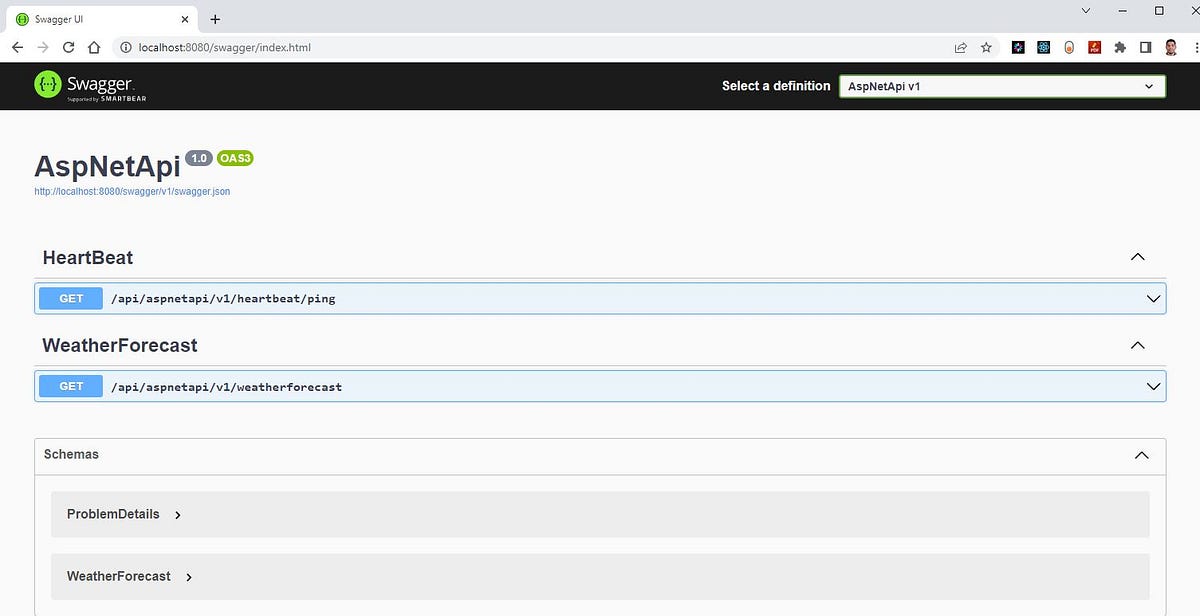The image size is (1200, 616).
Task: Open the Select a definition dropdown
Action: [1002, 86]
